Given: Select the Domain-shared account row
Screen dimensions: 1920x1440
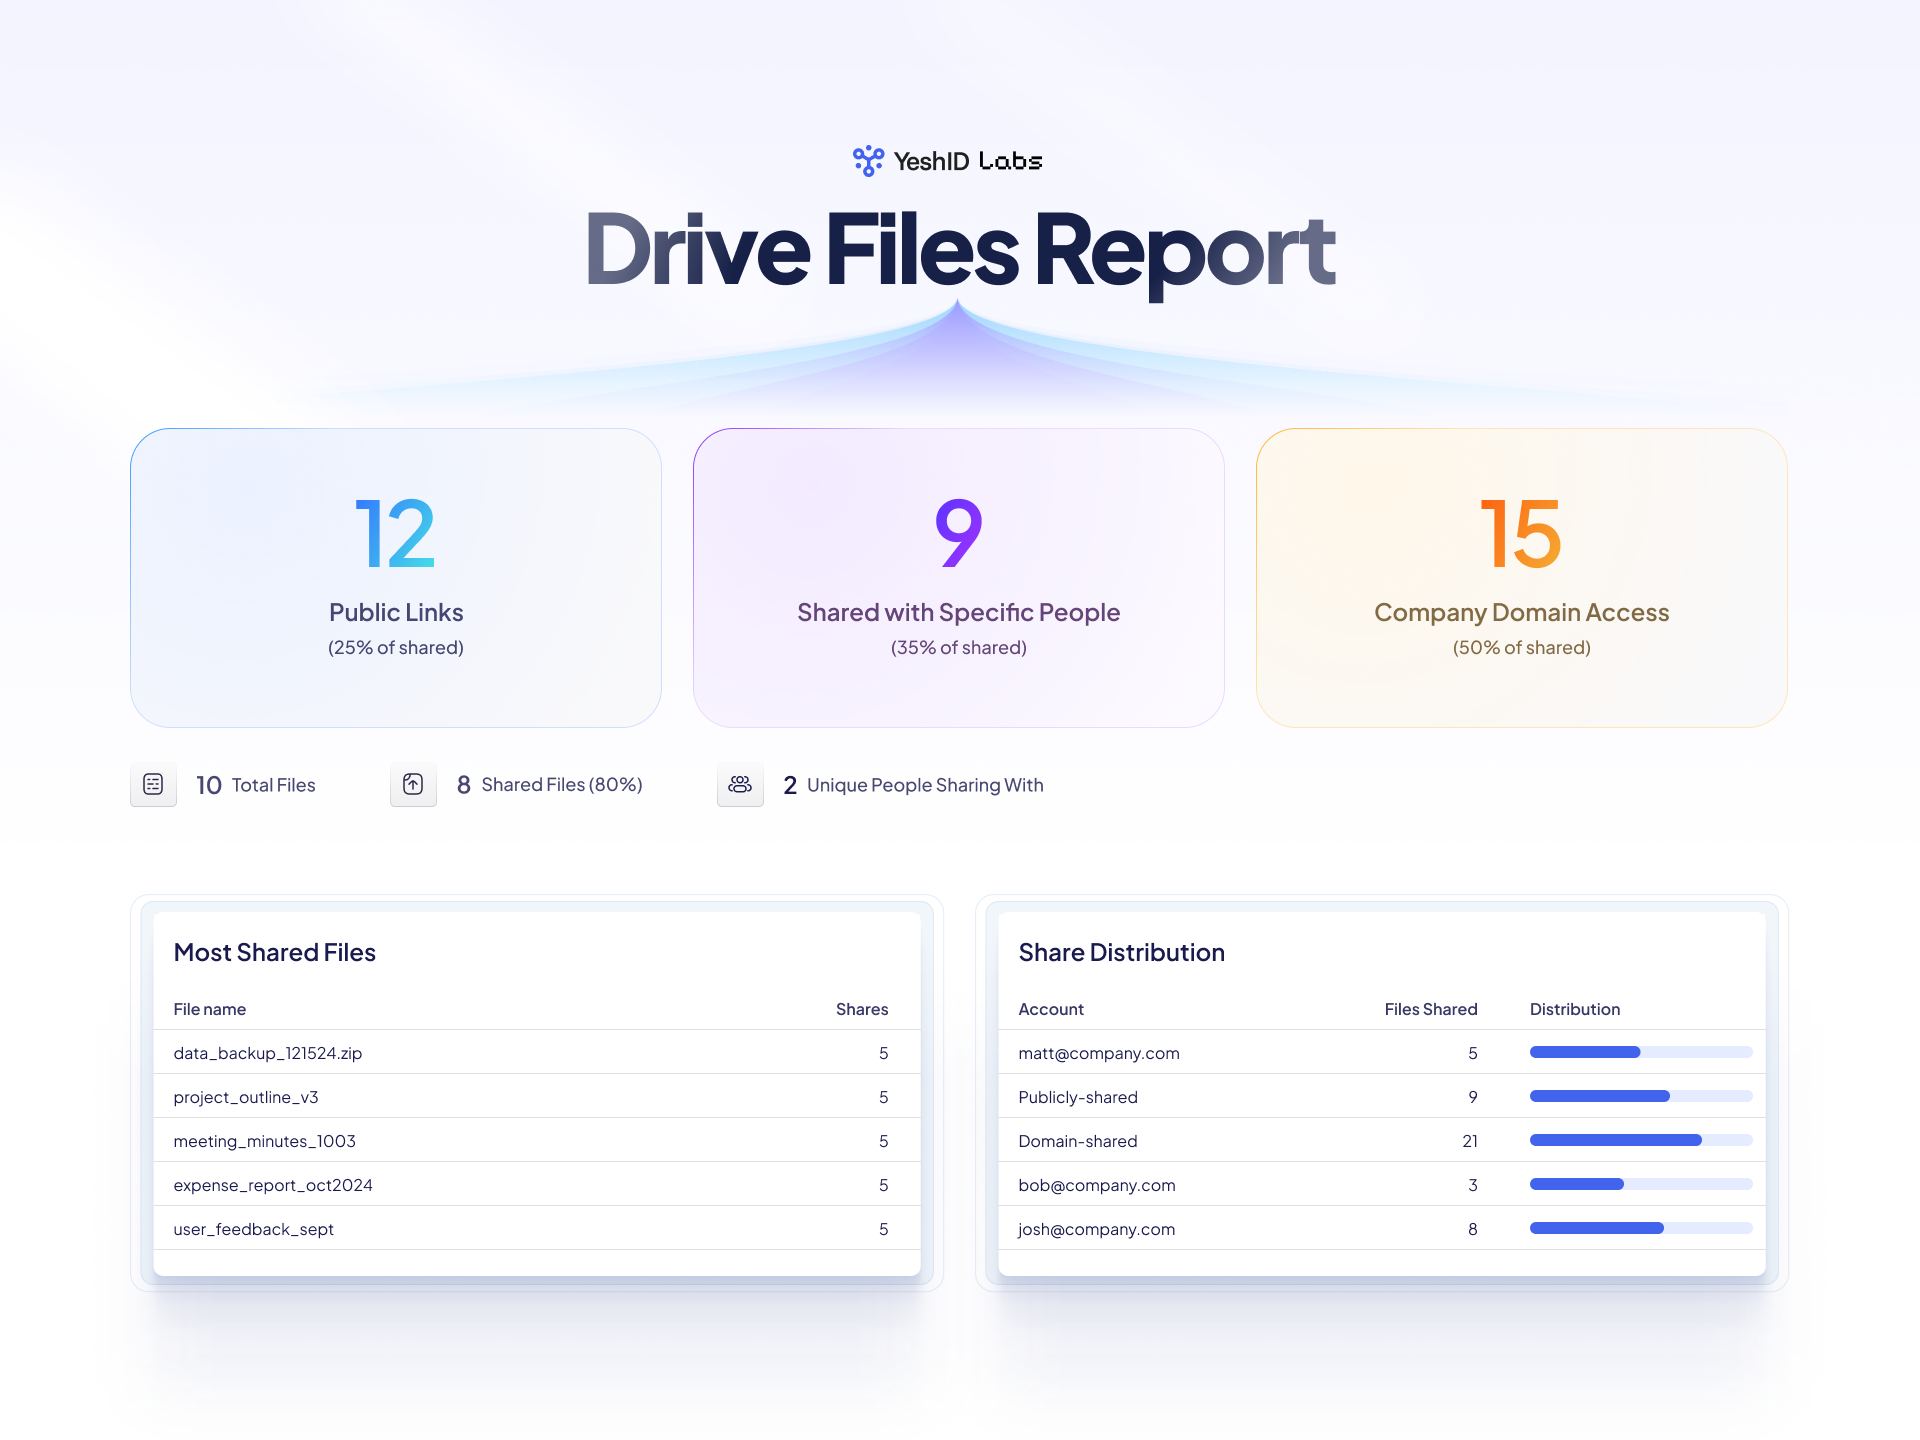Looking at the screenshot, I should [1382, 1140].
